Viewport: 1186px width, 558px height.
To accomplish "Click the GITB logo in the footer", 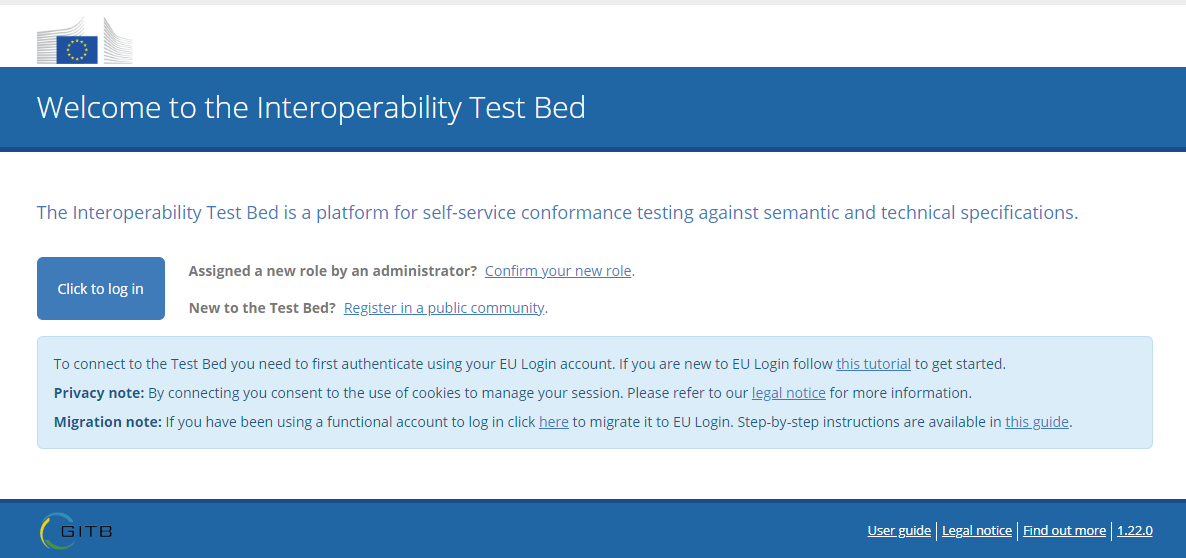I will pos(76,531).
